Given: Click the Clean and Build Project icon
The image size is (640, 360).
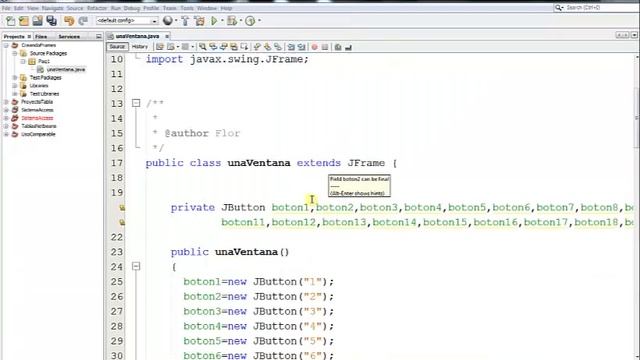Looking at the screenshot, I should pyautogui.click(x=200, y=20).
